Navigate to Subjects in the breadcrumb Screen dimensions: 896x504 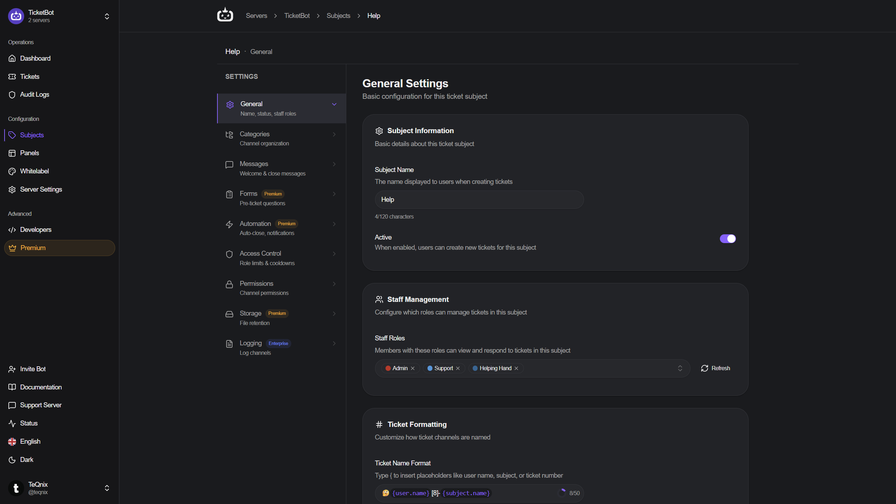click(338, 16)
